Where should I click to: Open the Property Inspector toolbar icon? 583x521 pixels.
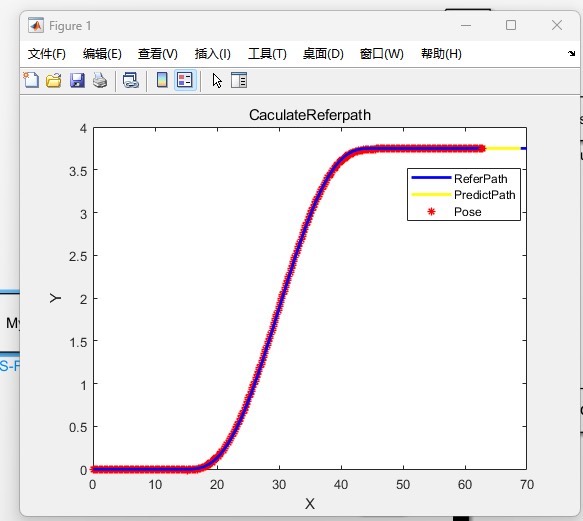tap(239, 80)
